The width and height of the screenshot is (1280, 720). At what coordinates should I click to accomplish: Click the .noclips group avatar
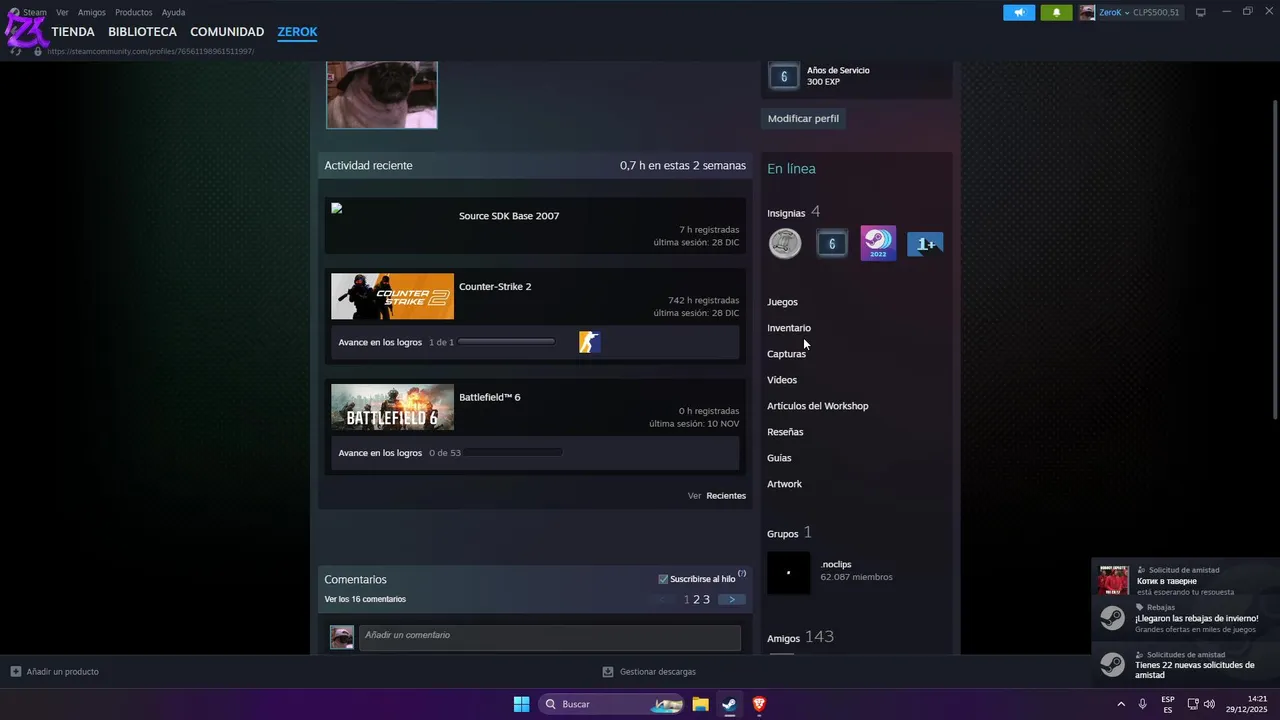click(x=789, y=573)
